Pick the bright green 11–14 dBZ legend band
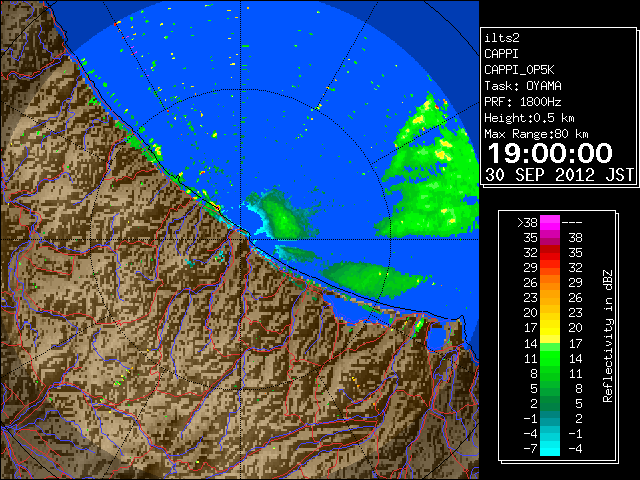640x480 pixels. (550, 358)
